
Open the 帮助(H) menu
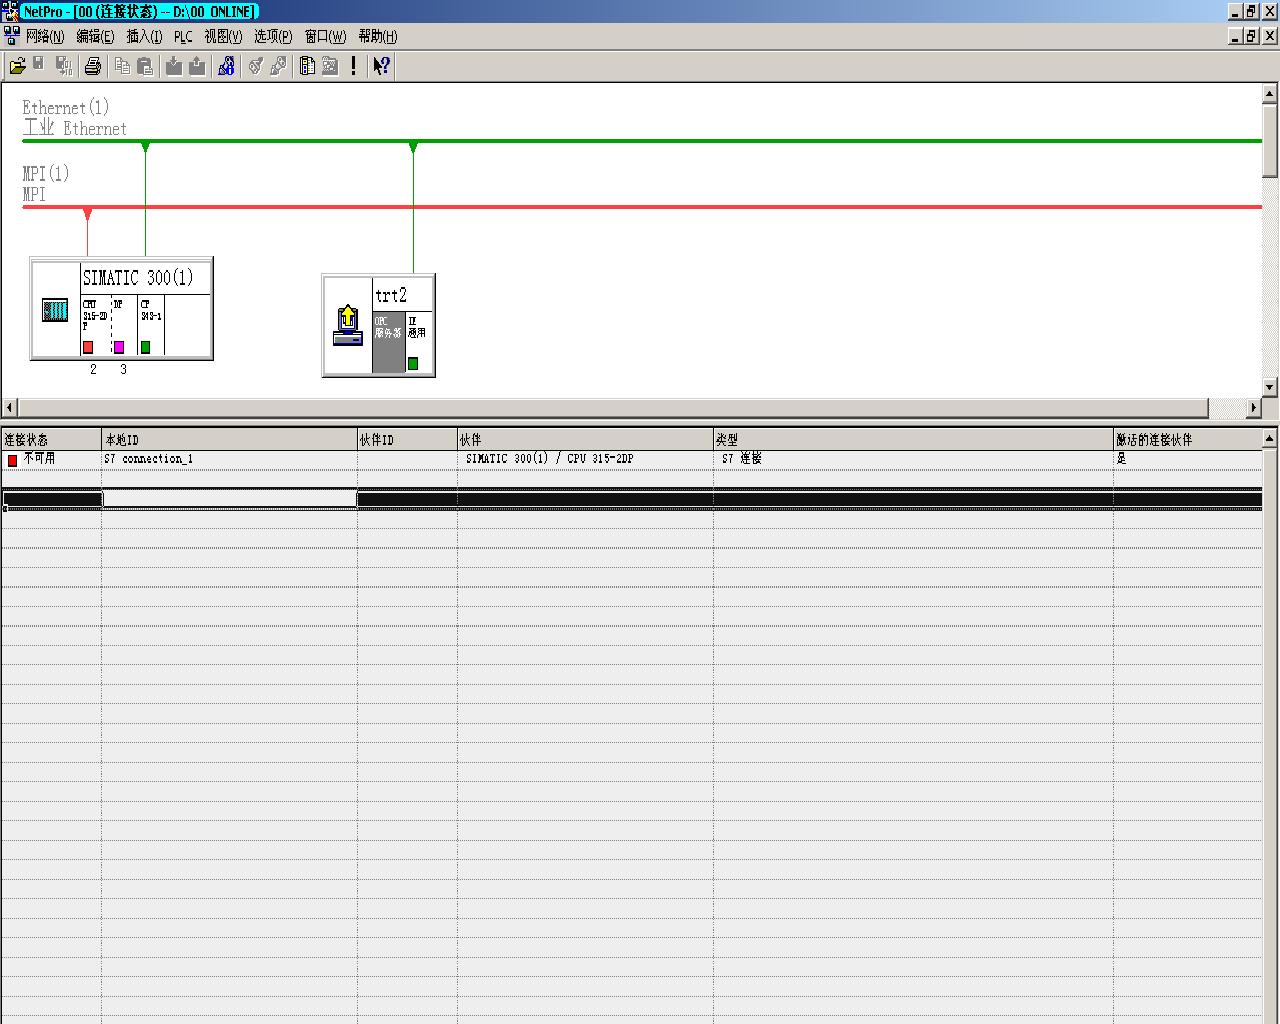click(377, 37)
